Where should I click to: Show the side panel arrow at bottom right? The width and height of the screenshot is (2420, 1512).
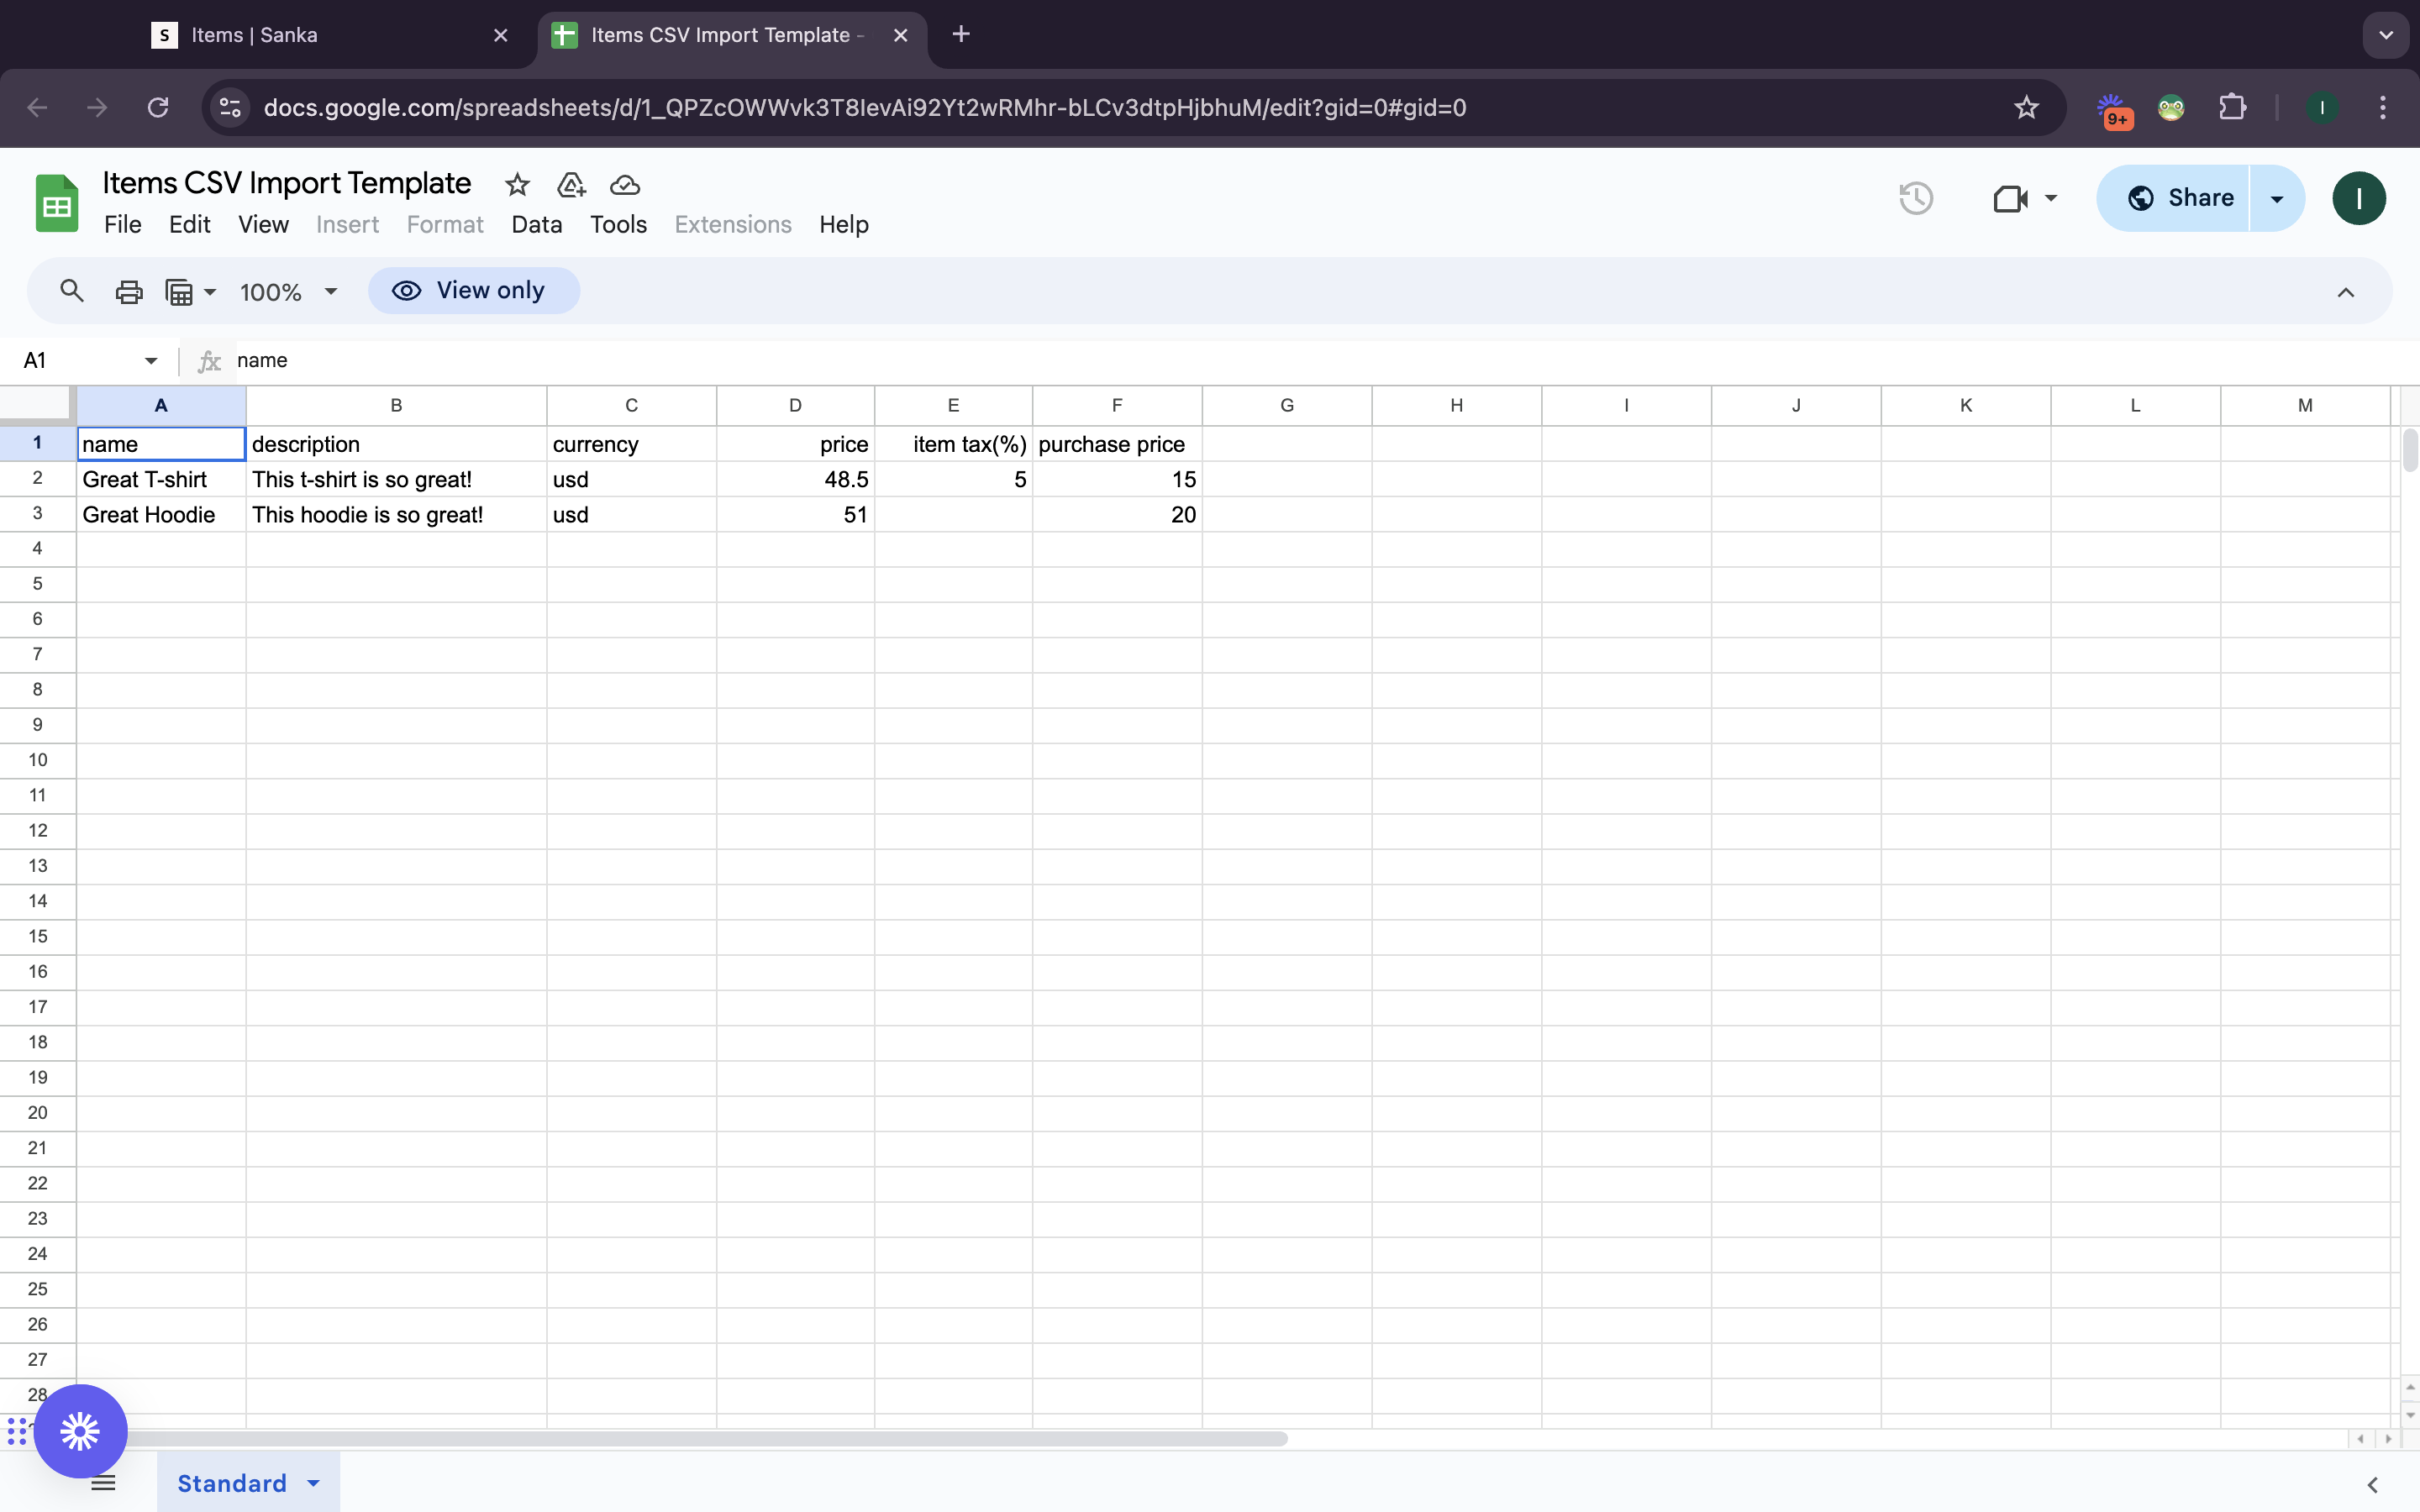[x=2372, y=1485]
